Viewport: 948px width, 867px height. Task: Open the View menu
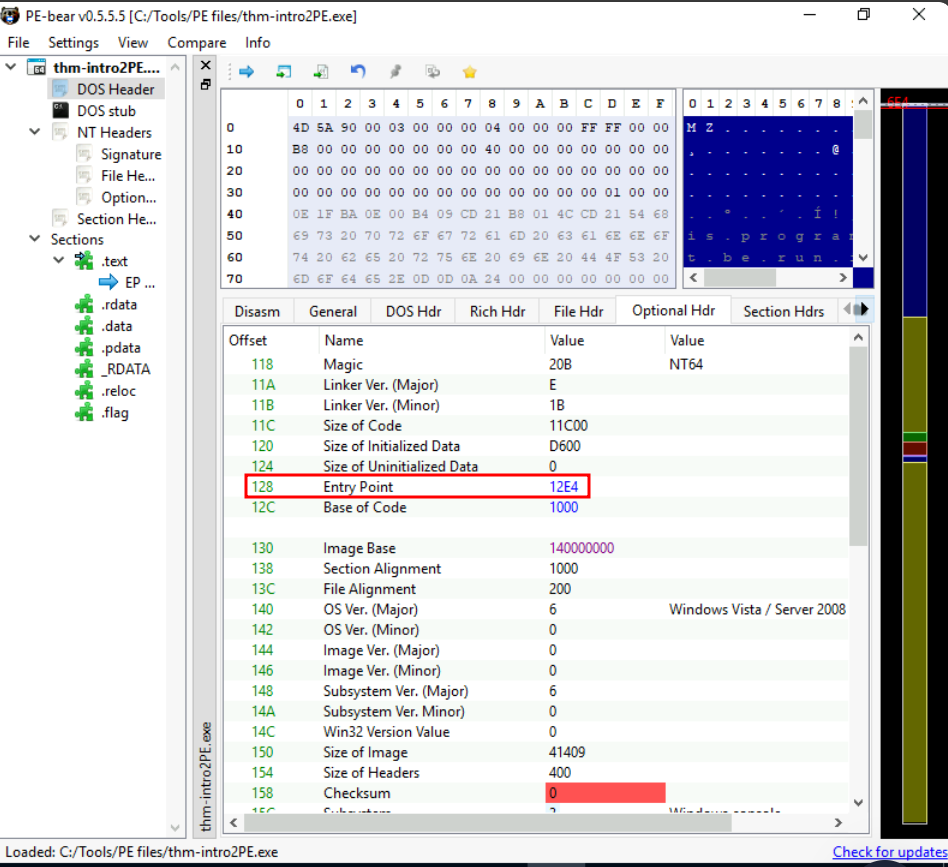[x=132, y=42]
